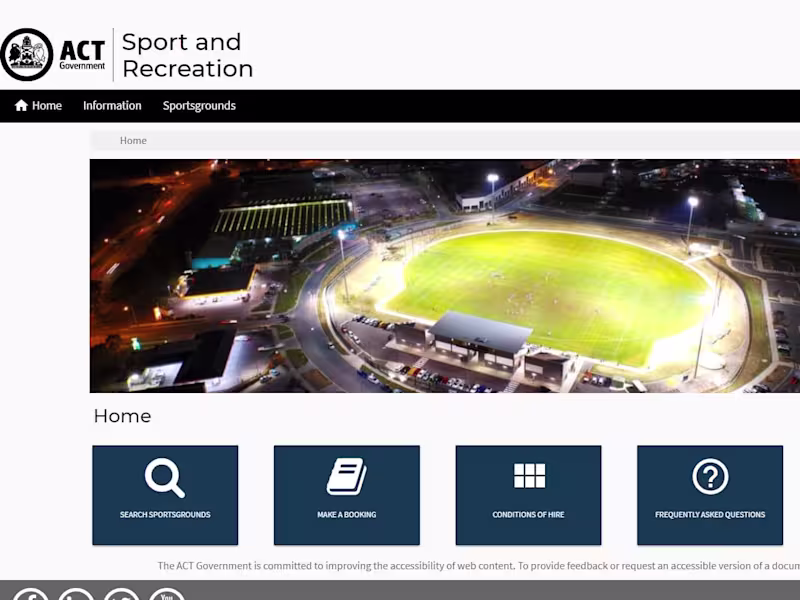This screenshot has height=600, width=800.
Task: Open Frequently Asked Questions label
Action: [710, 514]
